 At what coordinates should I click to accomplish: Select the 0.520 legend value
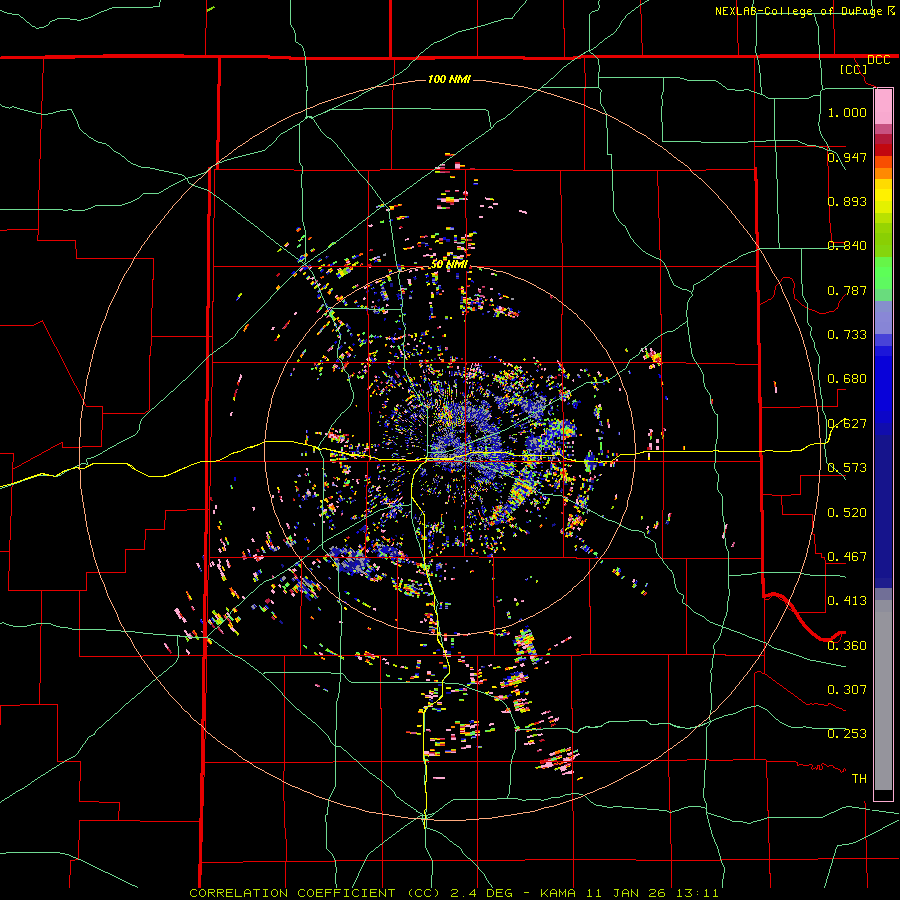click(x=847, y=513)
